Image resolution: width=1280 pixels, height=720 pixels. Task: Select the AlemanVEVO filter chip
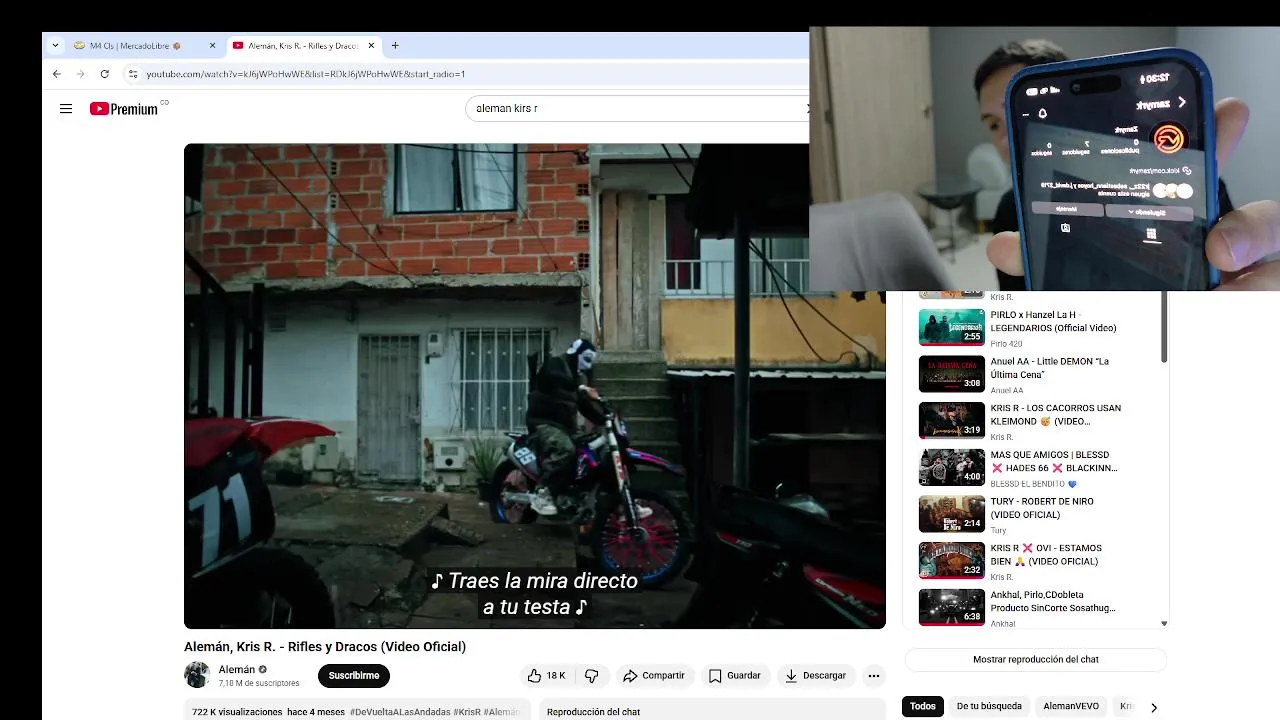tap(1071, 706)
